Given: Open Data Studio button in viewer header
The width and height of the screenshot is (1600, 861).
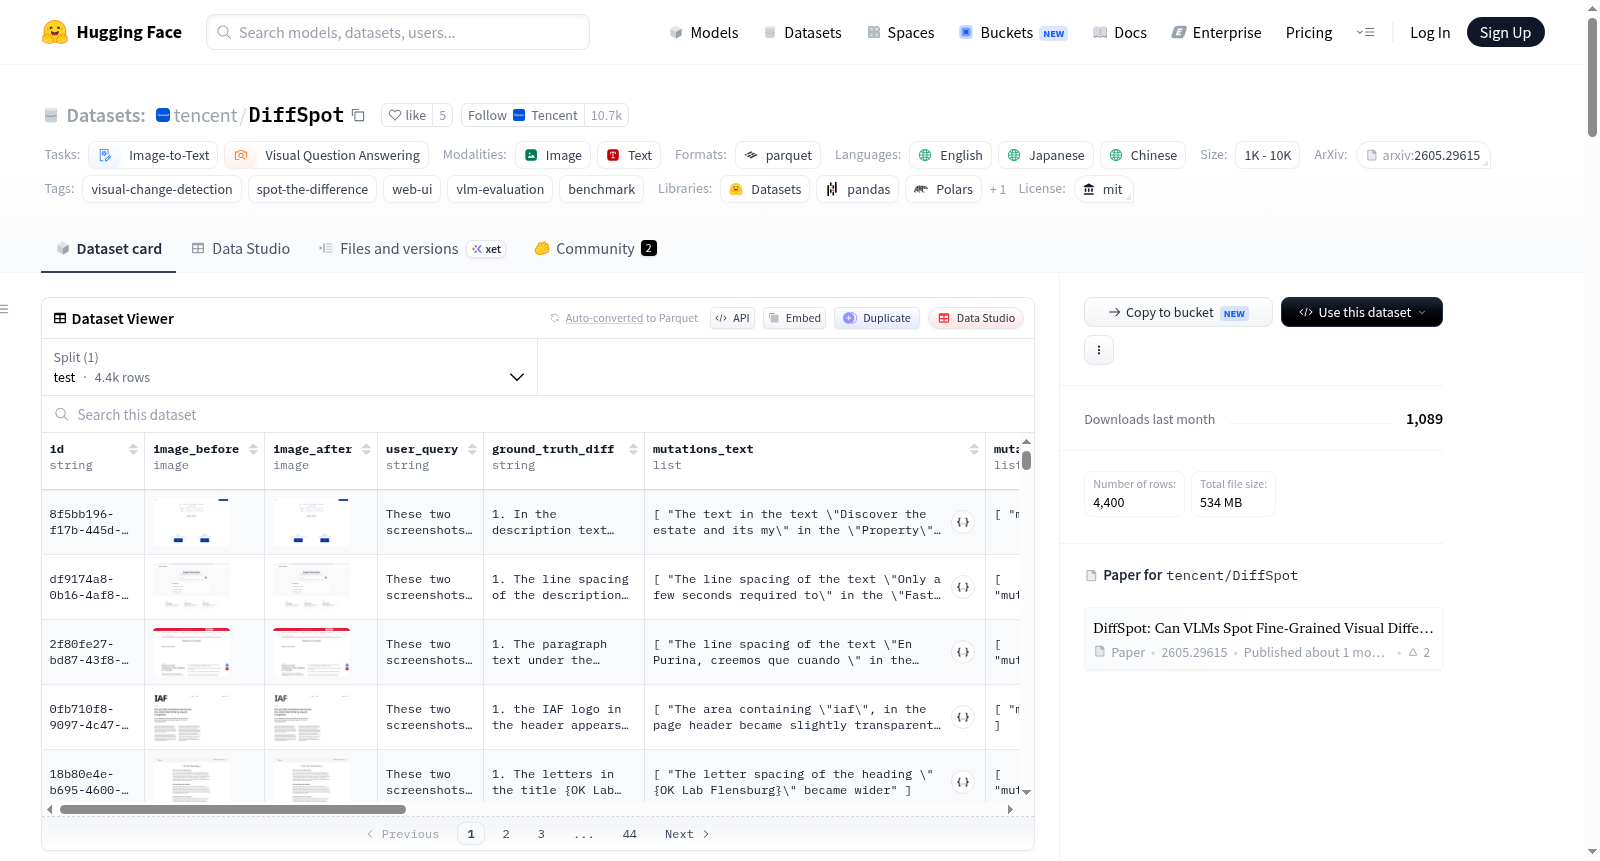Looking at the screenshot, I should (x=976, y=318).
